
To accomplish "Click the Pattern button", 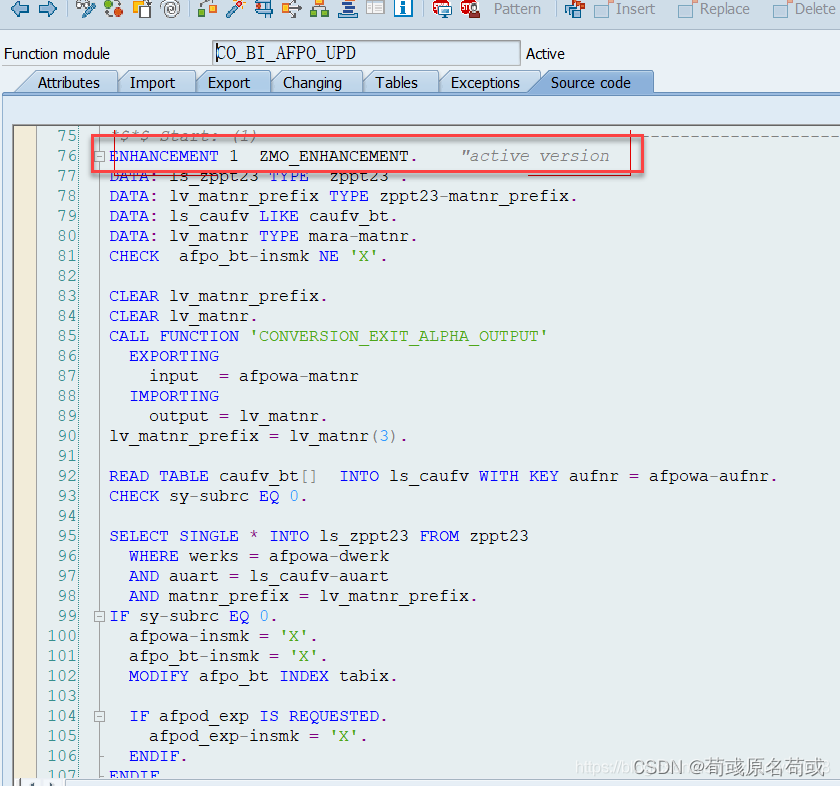I will (518, 10).
